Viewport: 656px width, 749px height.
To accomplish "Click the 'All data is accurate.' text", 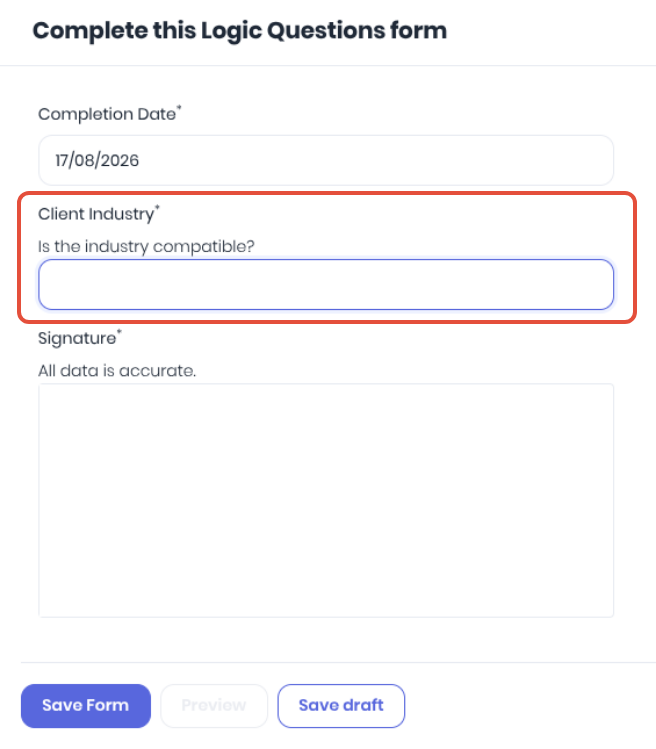I will coord(117,371).
